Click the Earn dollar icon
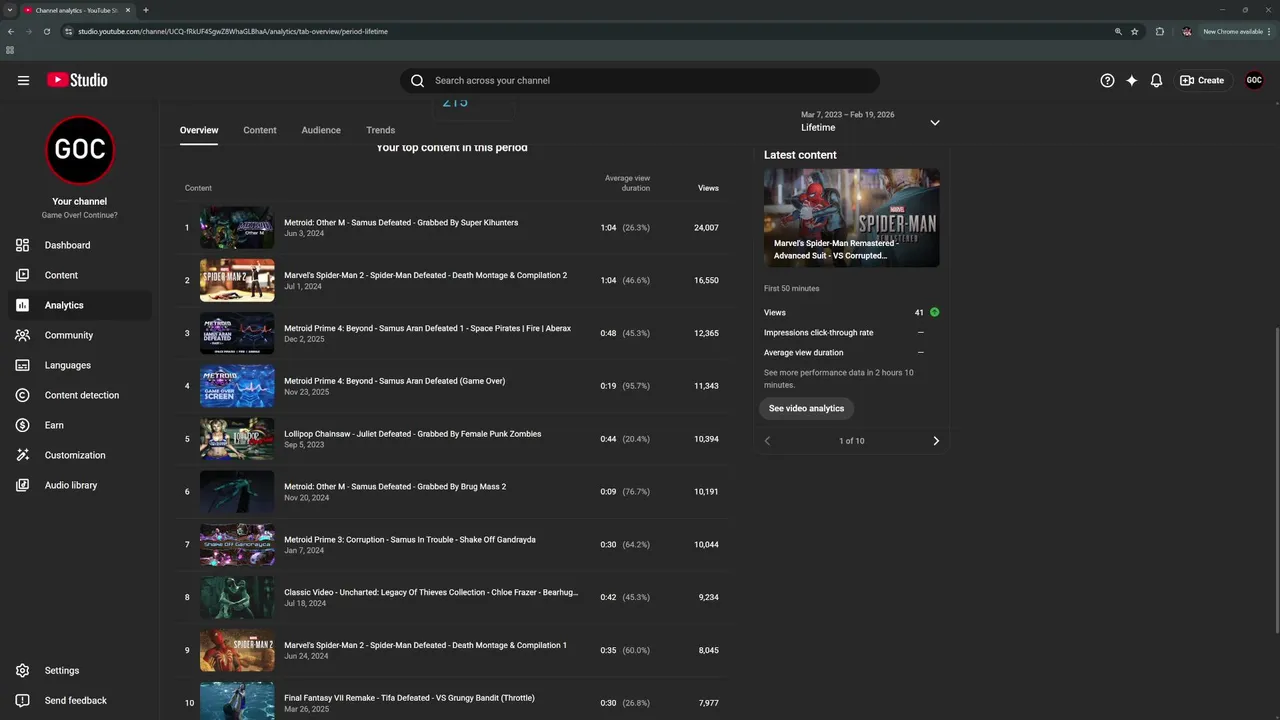 (x=23, y=425)
